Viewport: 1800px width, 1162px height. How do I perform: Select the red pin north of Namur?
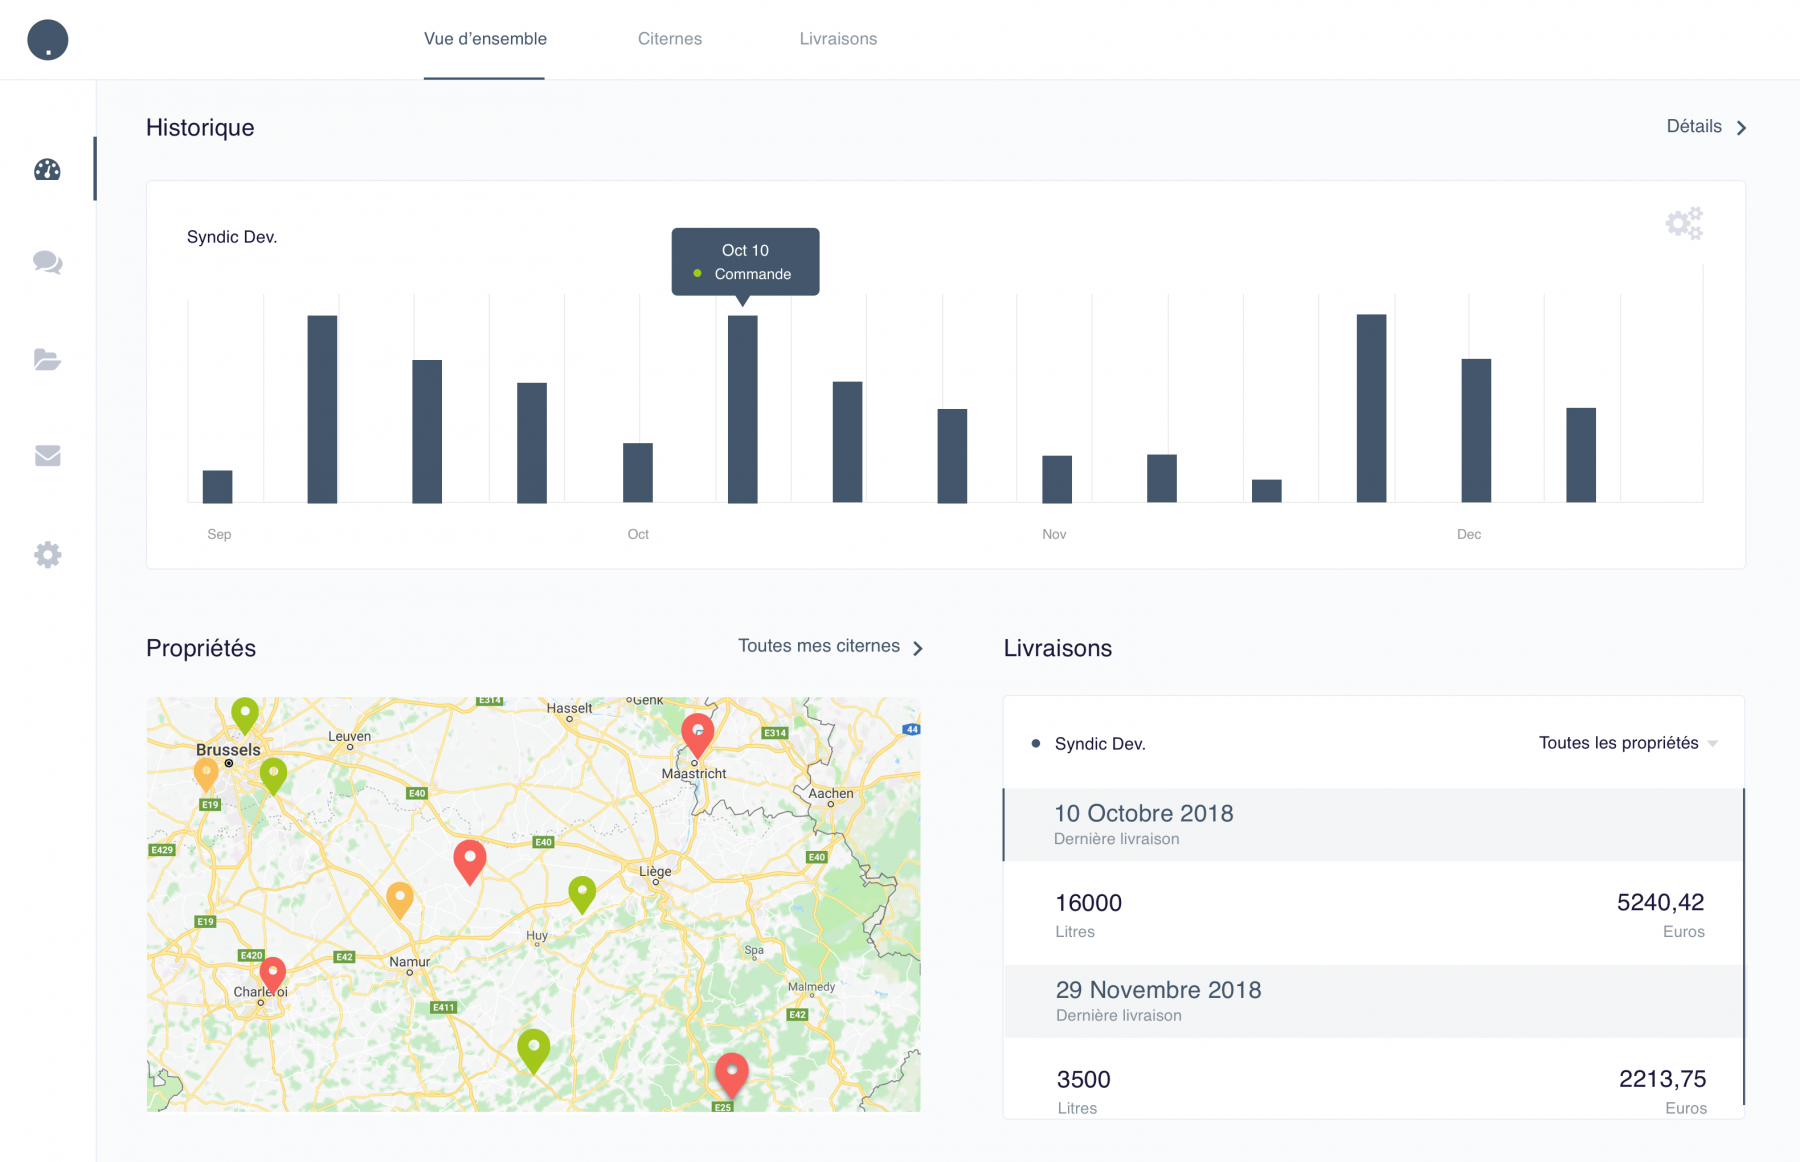click(x=470, y=862)
